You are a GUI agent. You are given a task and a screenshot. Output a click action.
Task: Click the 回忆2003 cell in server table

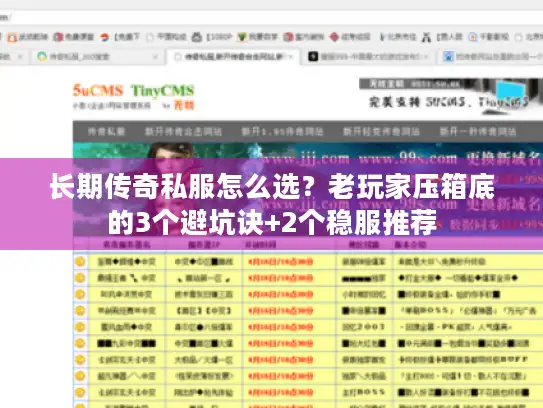click(364, 327)
